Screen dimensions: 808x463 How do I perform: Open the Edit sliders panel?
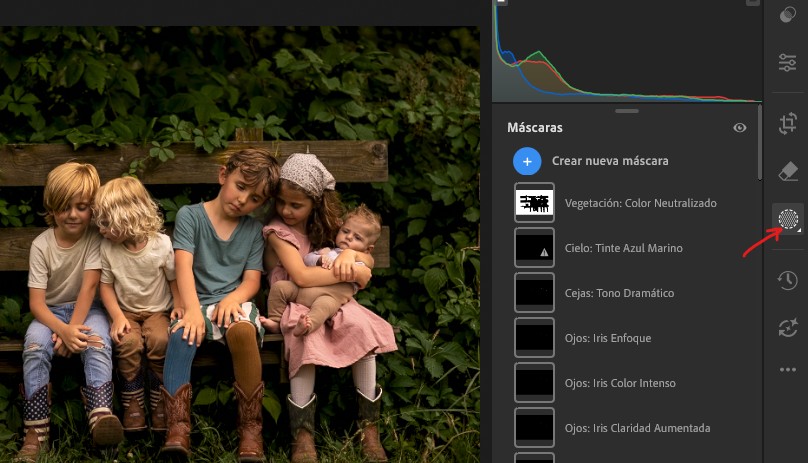[787, 63]
